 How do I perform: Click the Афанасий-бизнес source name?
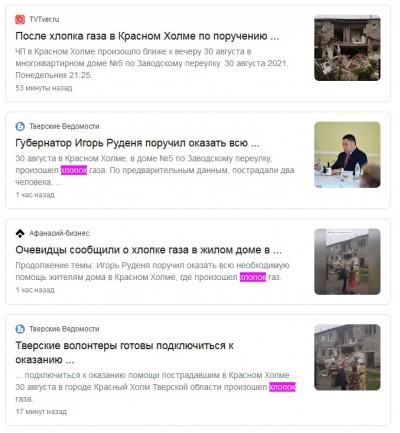[x=59, y=233]
